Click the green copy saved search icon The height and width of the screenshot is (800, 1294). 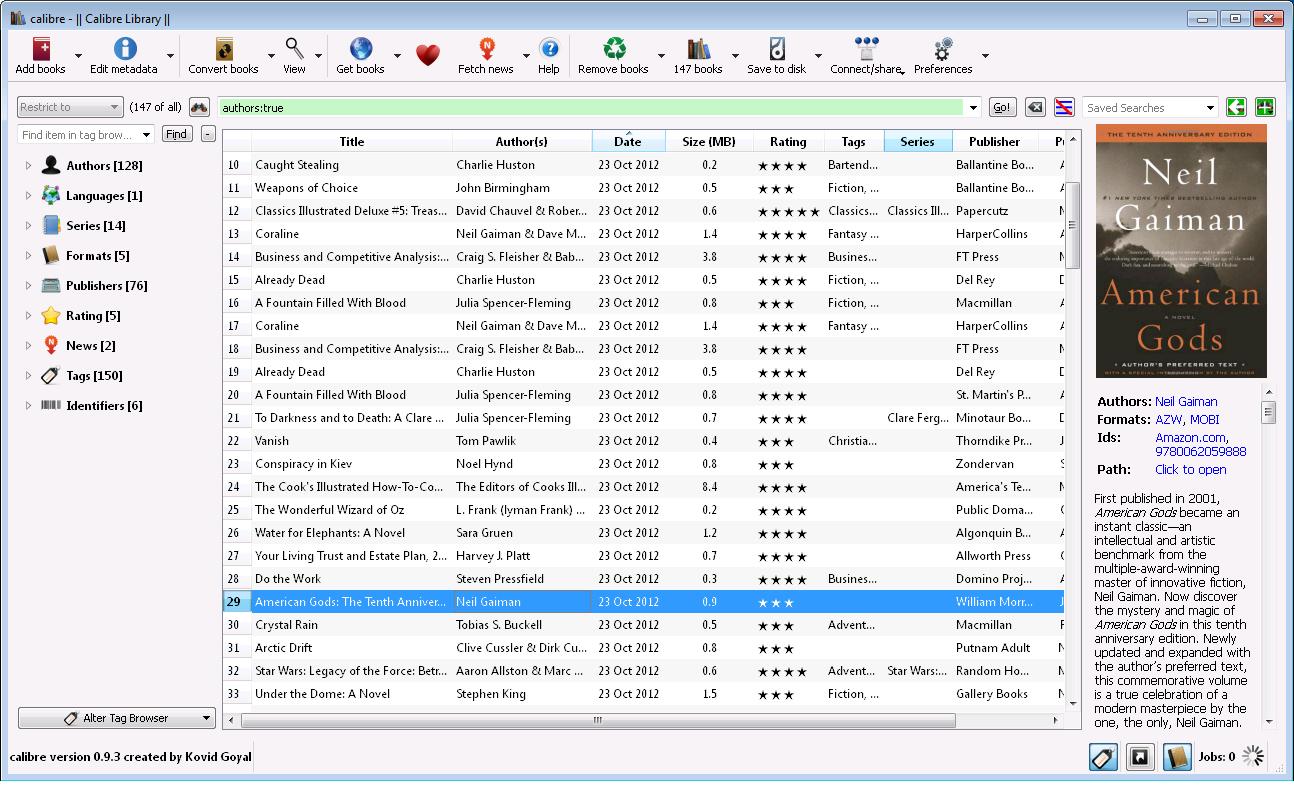point(1236,107)
